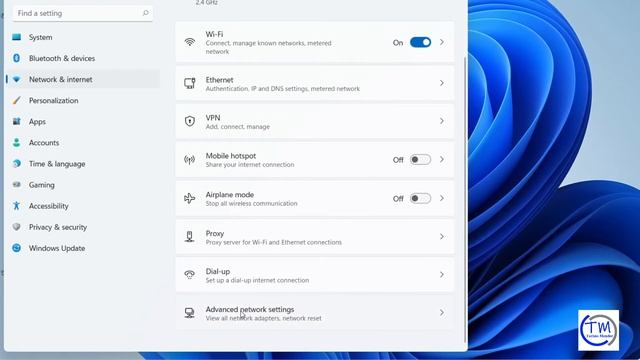Enable the Mobile hotspot toggle
Viewport: 640px width, 360px height.
click(x=420, y=160)
